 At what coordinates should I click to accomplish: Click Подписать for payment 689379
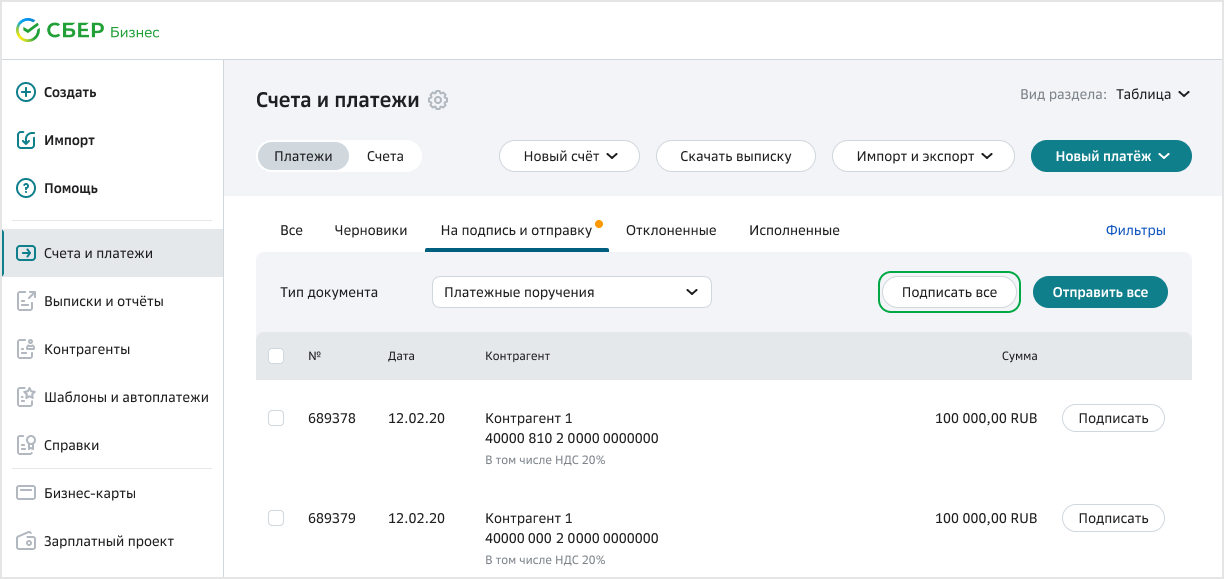pos(1113,518)
